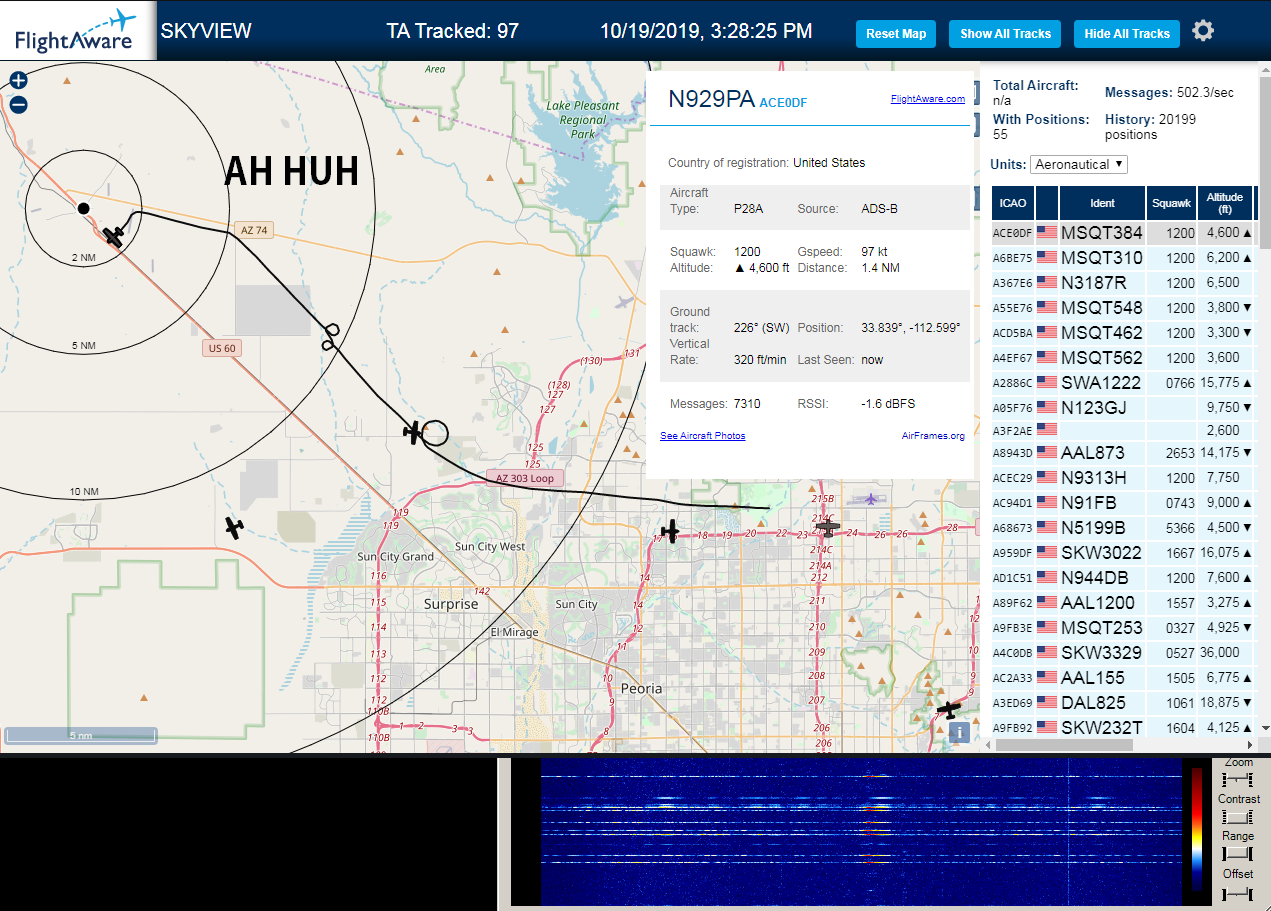Open the Units dropdown showing Aeronautical
This screenshot has width=1271, height=911.
[1079, 164]
